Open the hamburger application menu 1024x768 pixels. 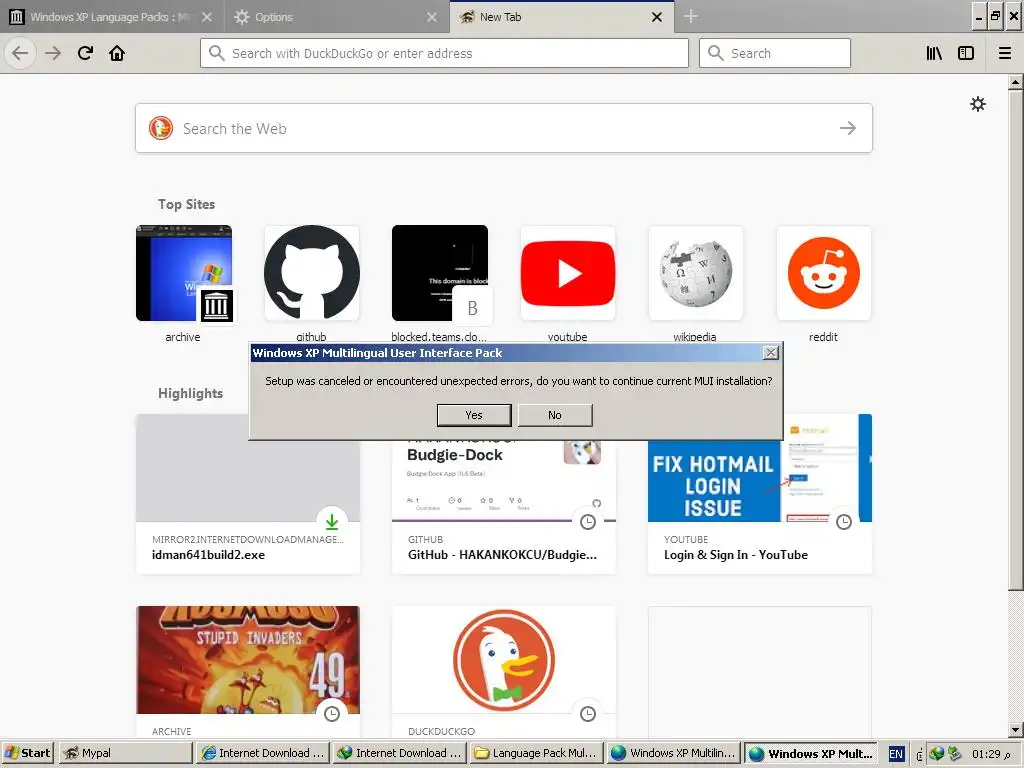tap(1005, 53)
